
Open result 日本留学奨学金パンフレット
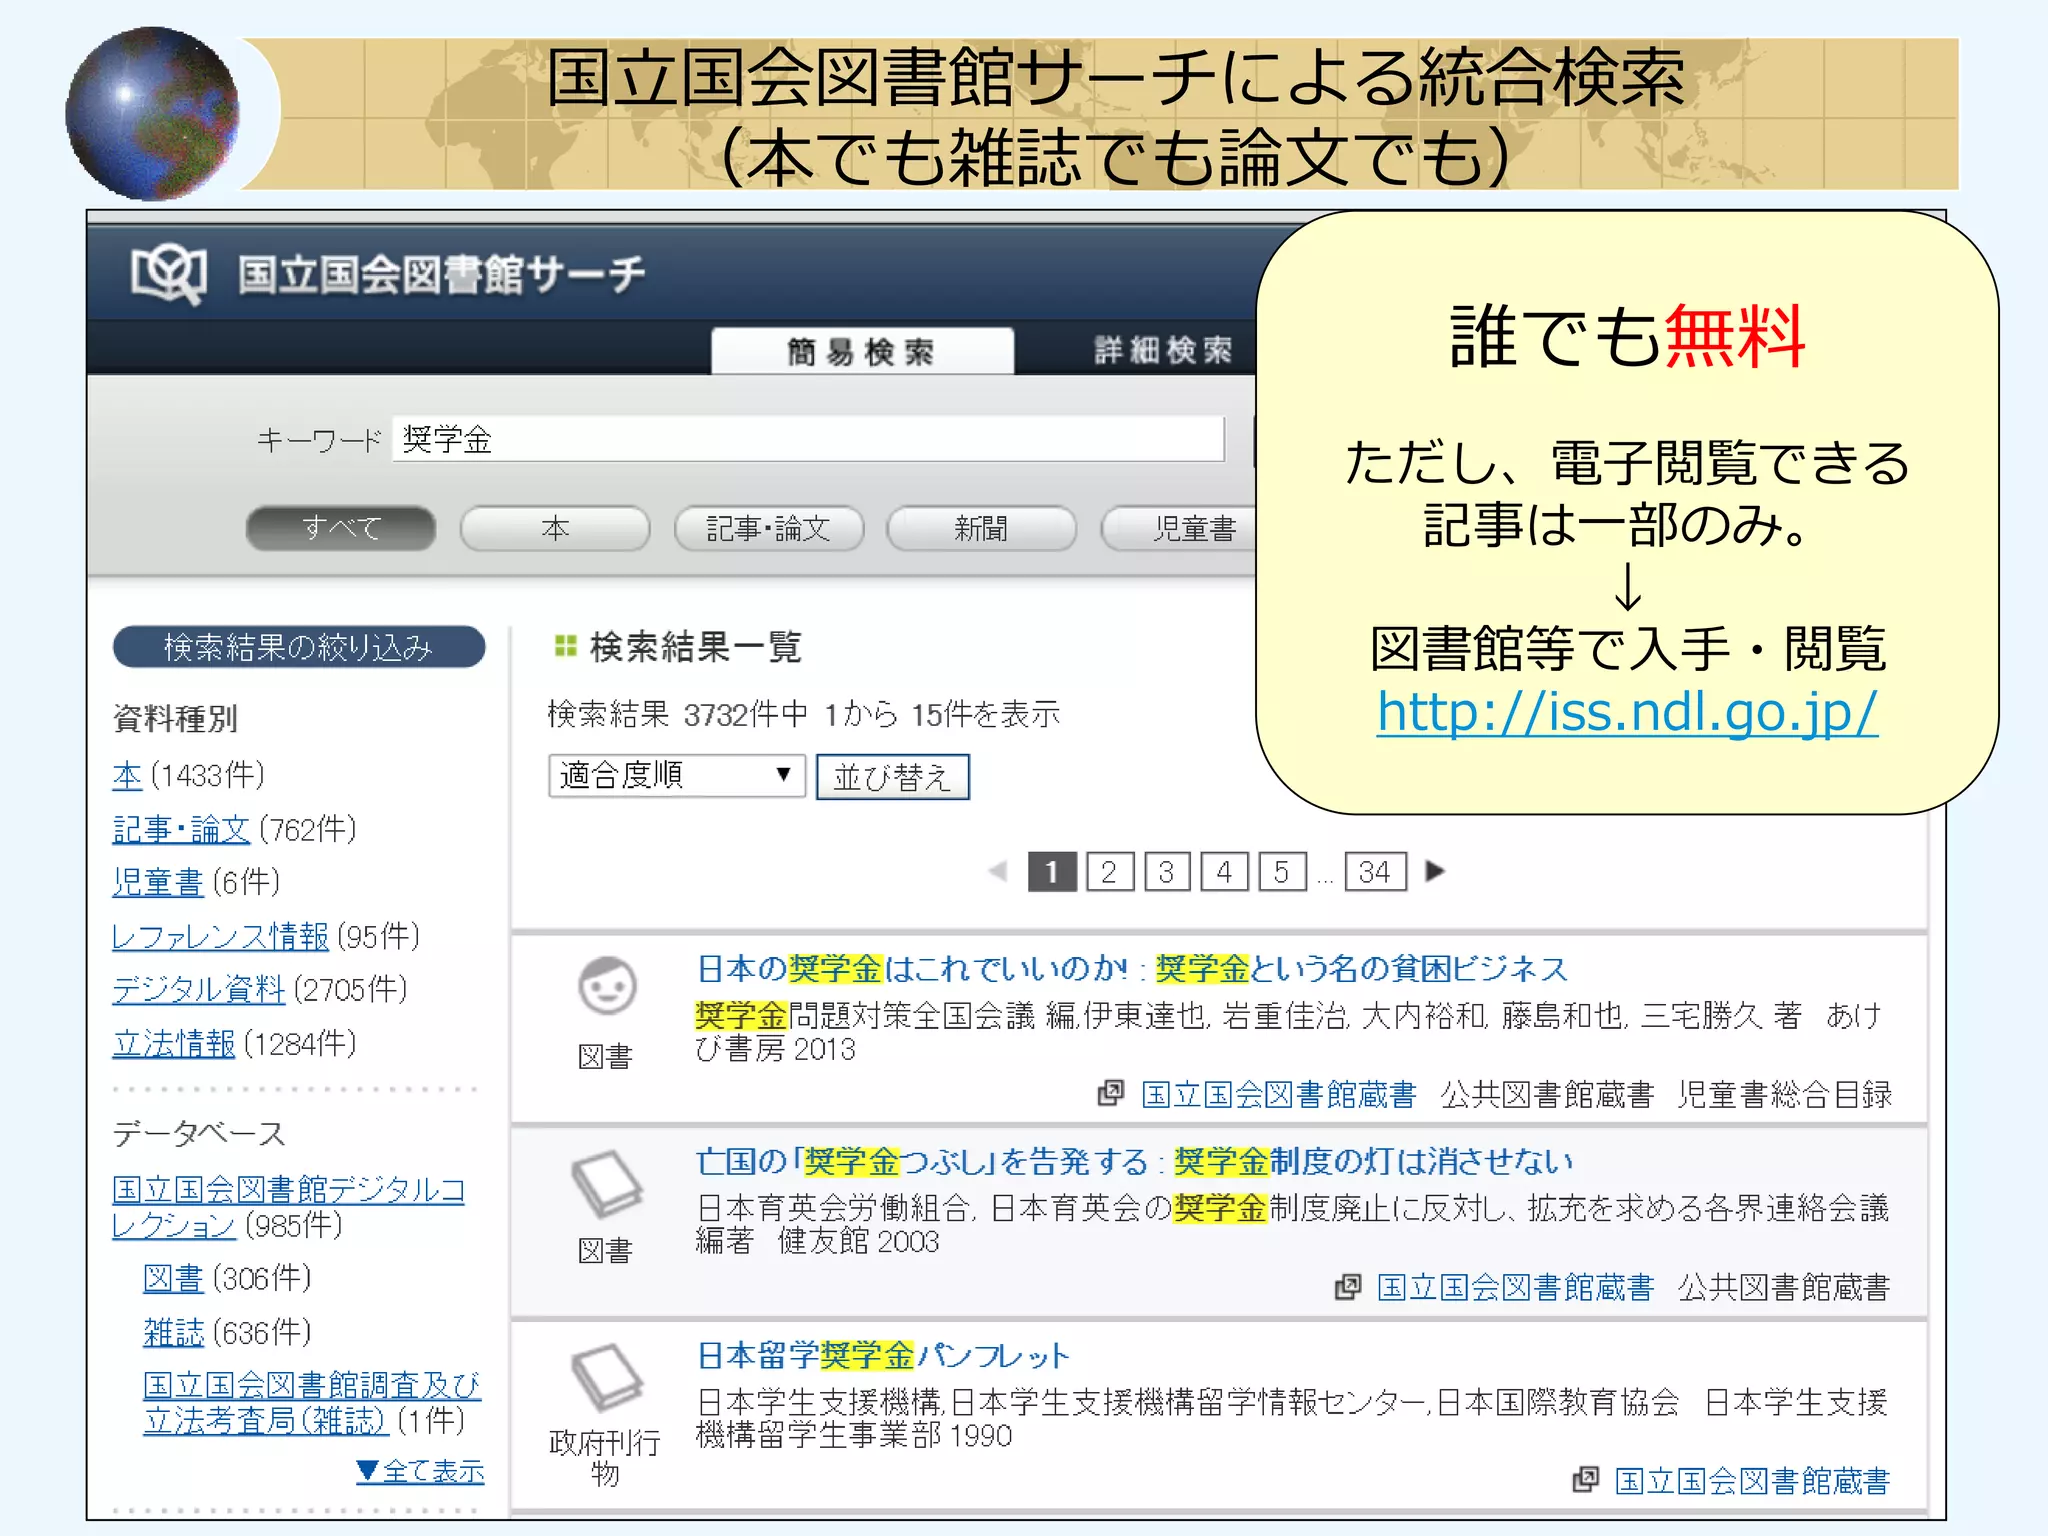click(883, 1355)
